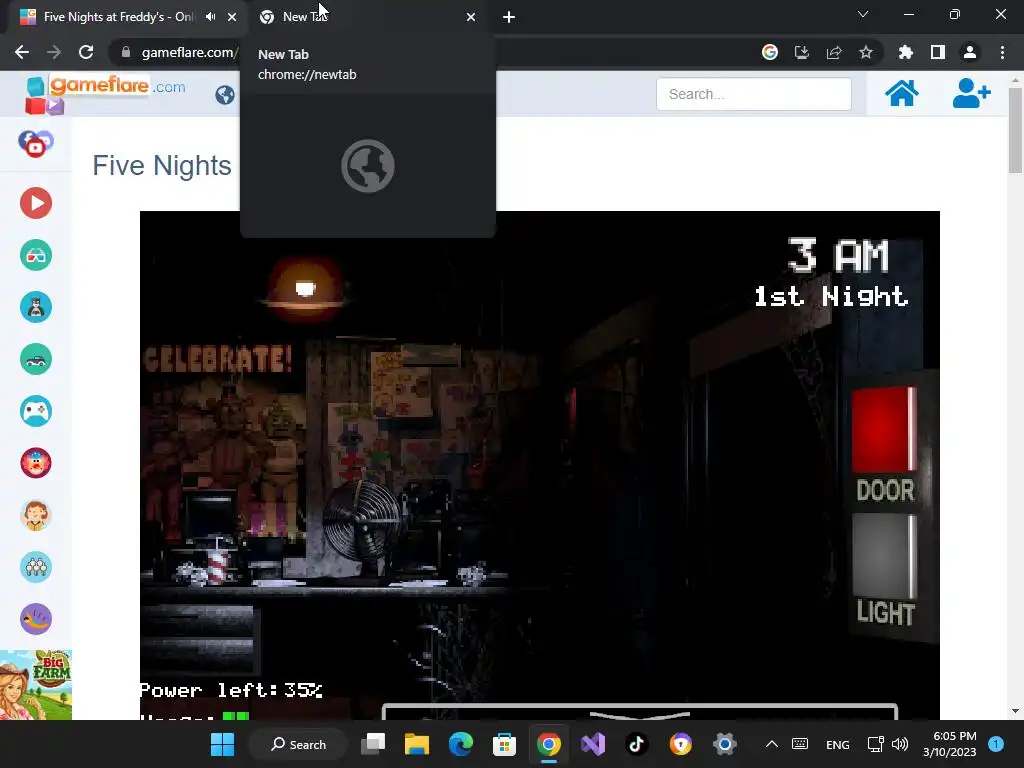The image size is (1024, 768).
Task: Mute the Five Nights at Freddy's tab audio
Action: [x=210, y=17]
